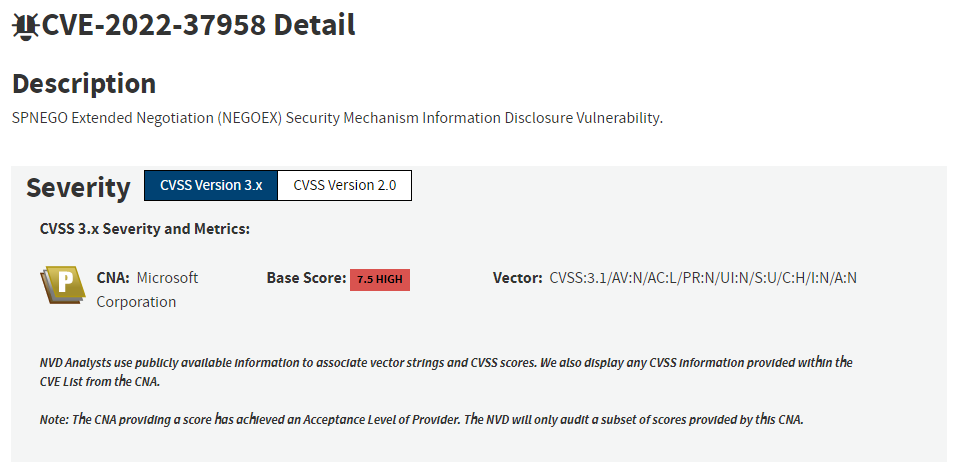Click the SPNEGO vulnerability description text
The width and height of the screenshot is (956, 474).
pos(337,118)
